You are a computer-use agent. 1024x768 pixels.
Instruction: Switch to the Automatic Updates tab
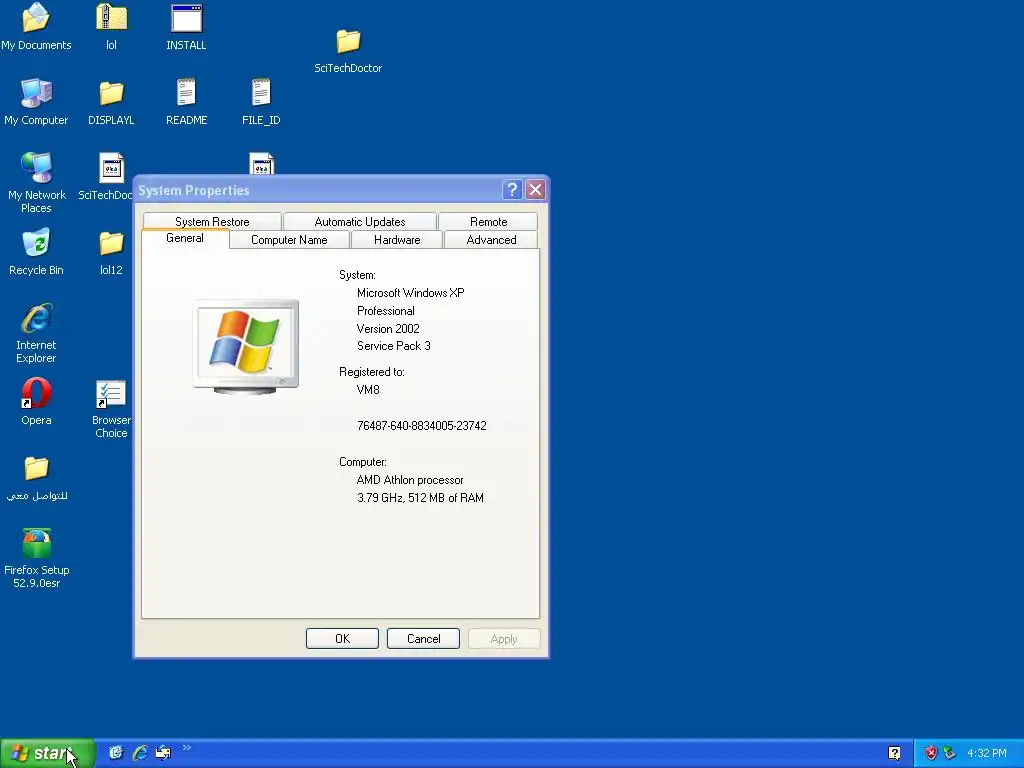tap(360, 221)
